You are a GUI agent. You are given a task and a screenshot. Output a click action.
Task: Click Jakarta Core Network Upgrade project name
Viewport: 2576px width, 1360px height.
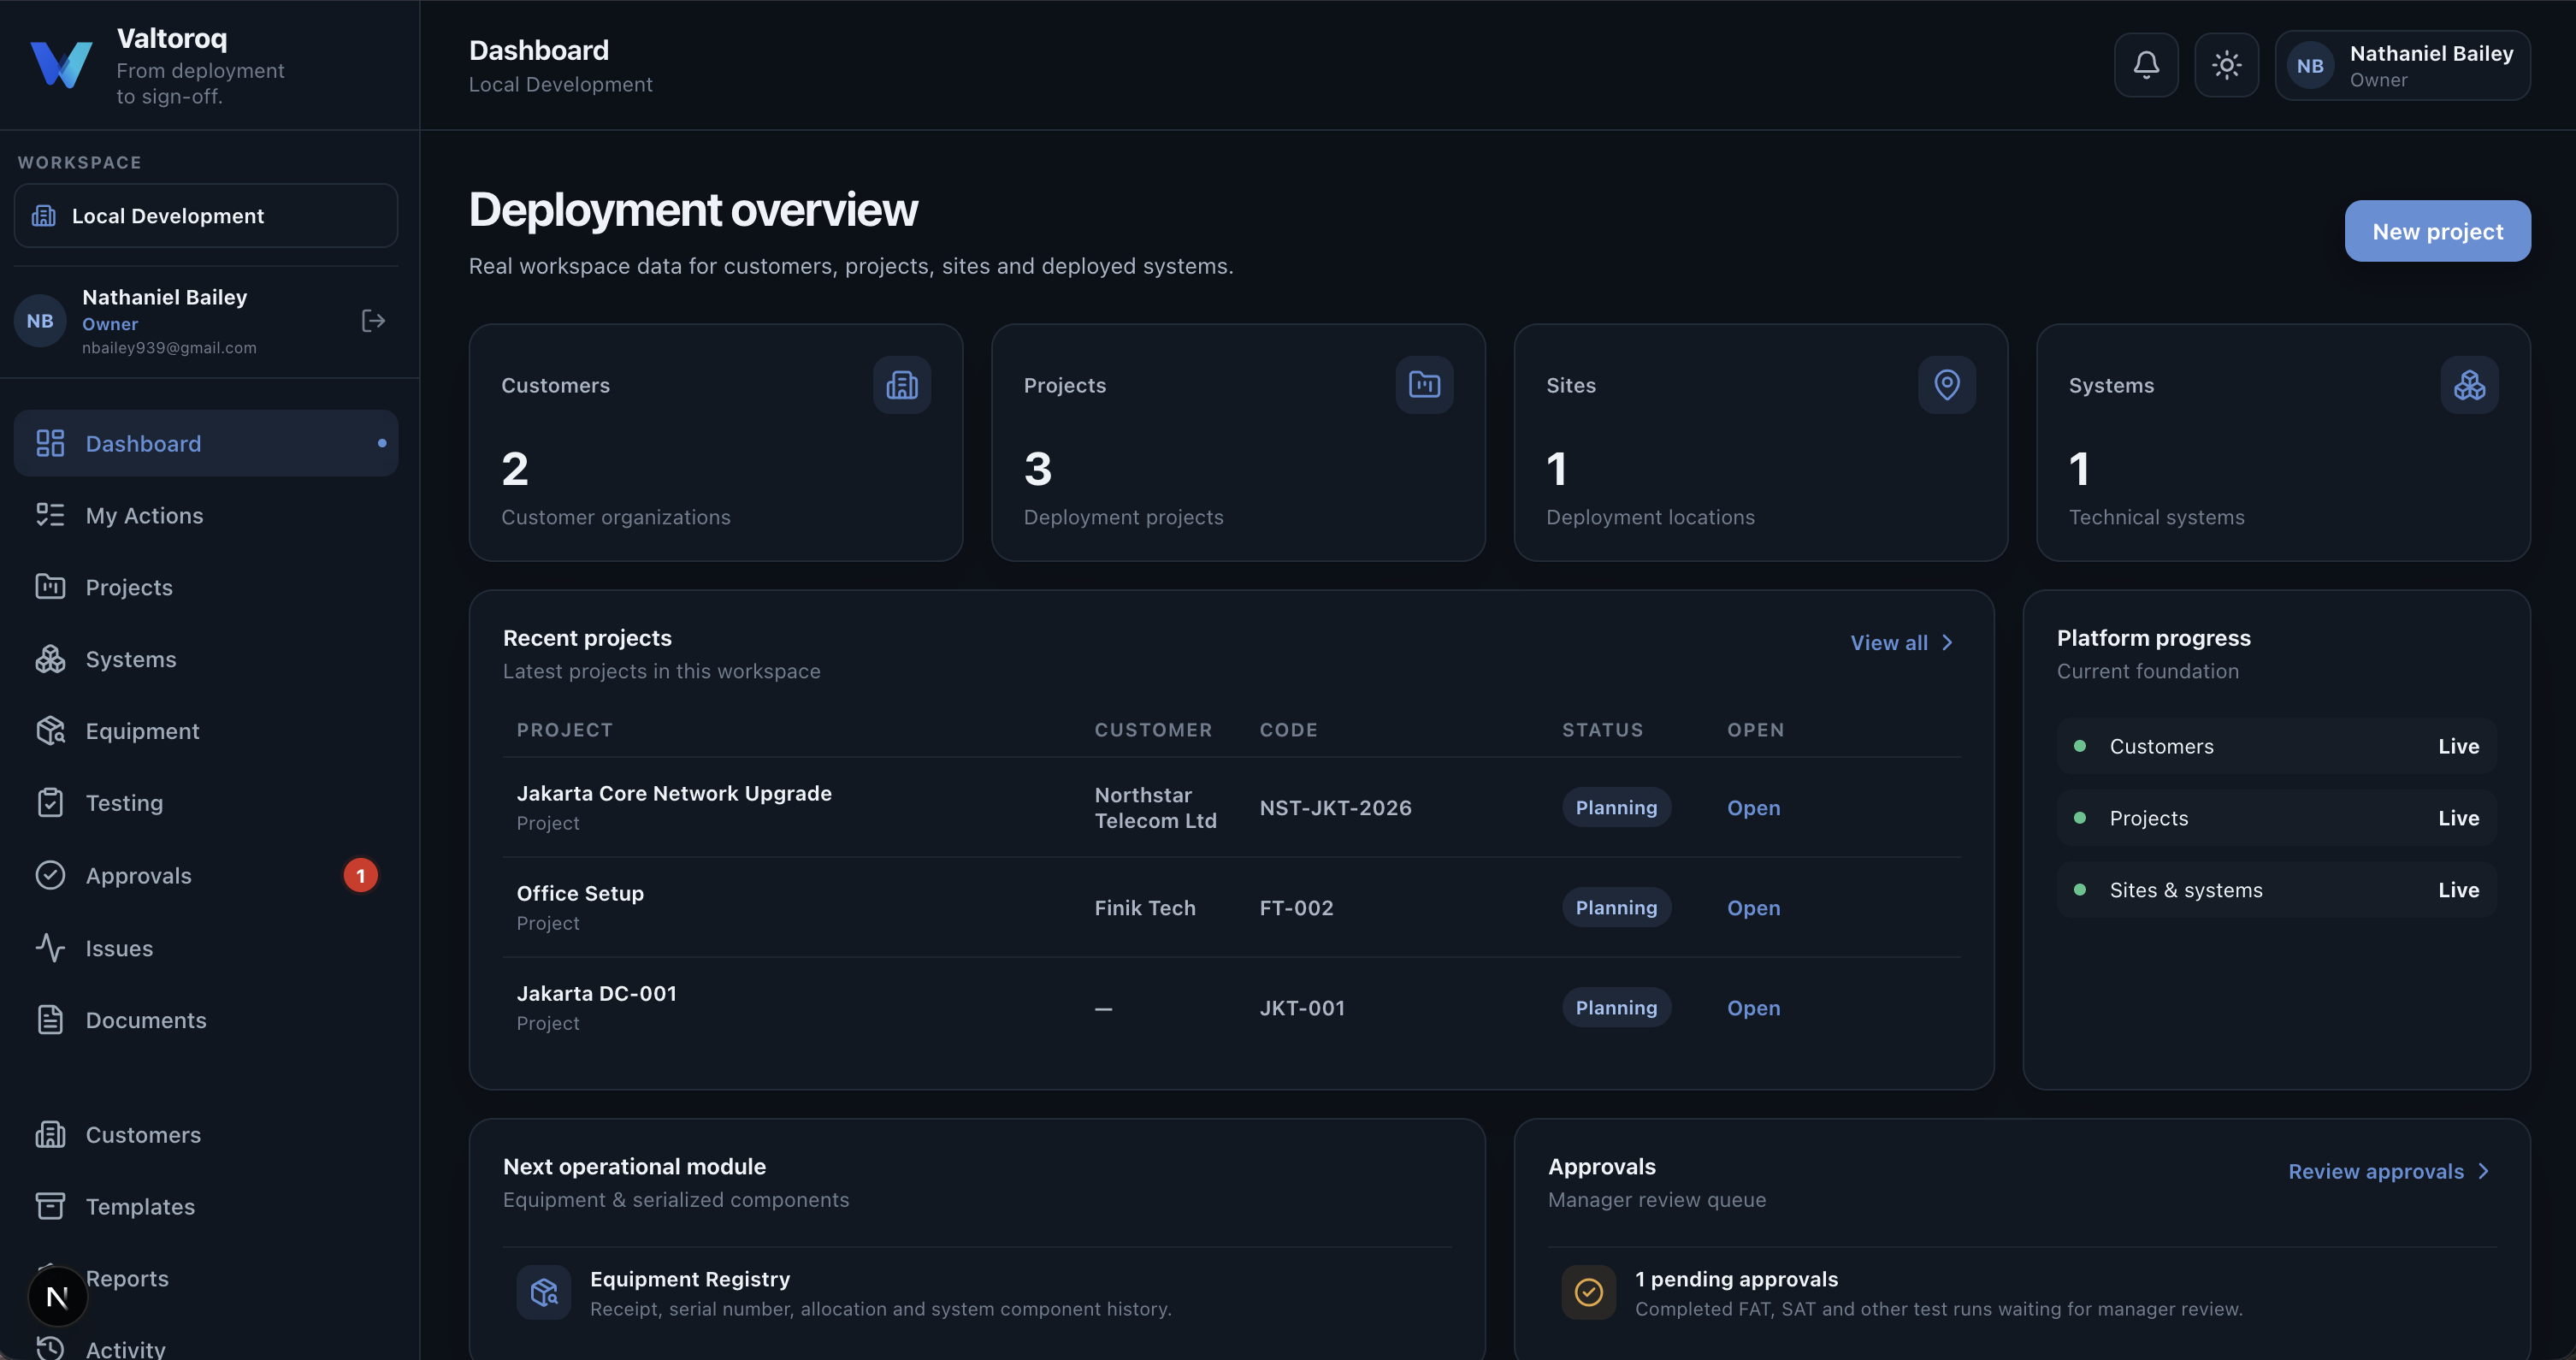coord(674,793)
